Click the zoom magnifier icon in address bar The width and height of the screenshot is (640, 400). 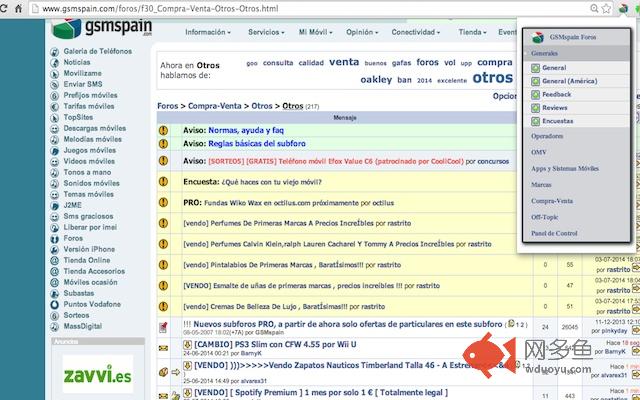coord(594,8)
